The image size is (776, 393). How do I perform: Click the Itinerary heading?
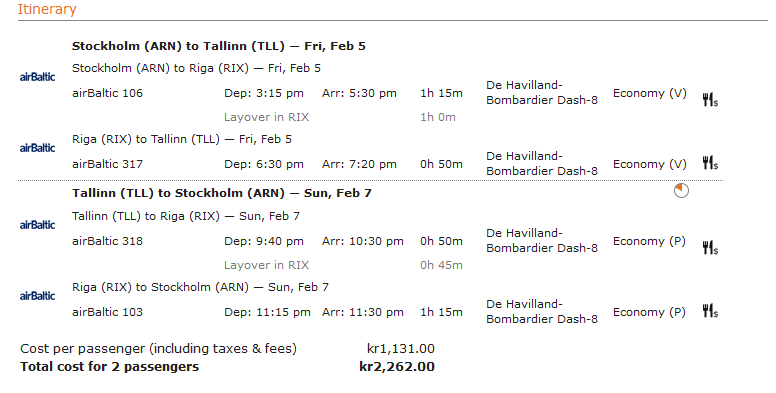click(x=47, y=9)
